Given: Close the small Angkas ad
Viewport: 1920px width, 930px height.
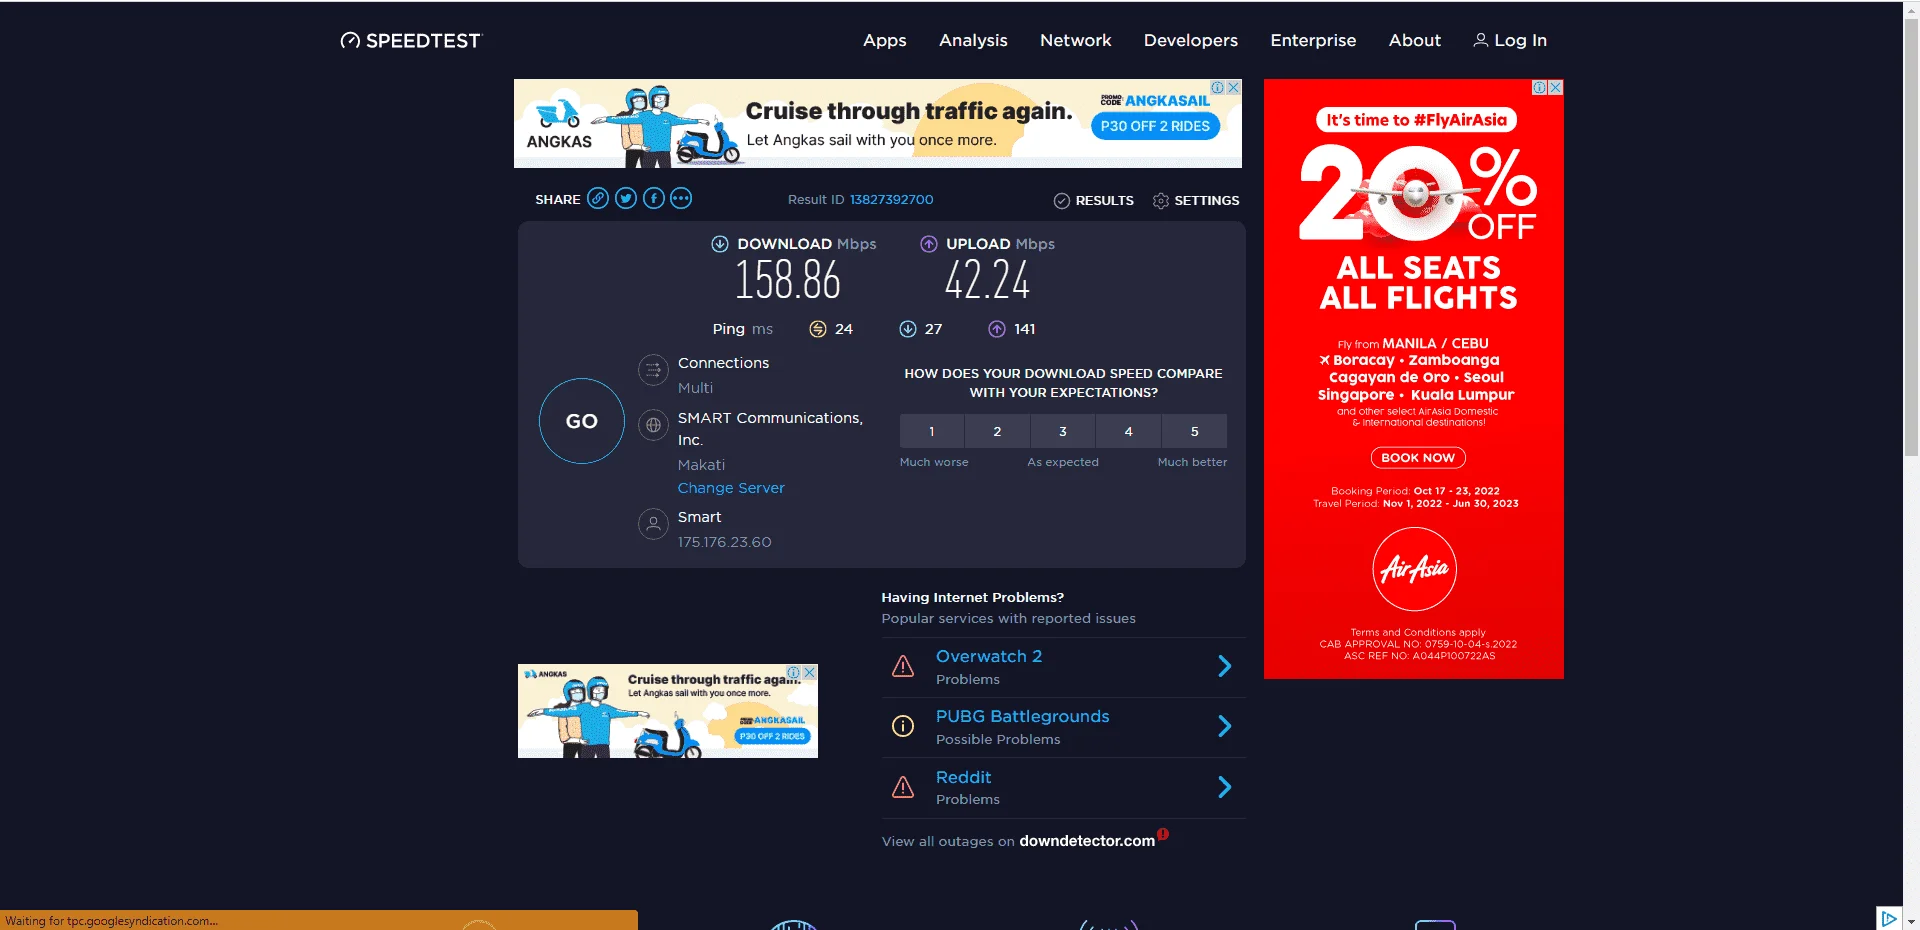Looking at the screenshot, I should (810, 673).
